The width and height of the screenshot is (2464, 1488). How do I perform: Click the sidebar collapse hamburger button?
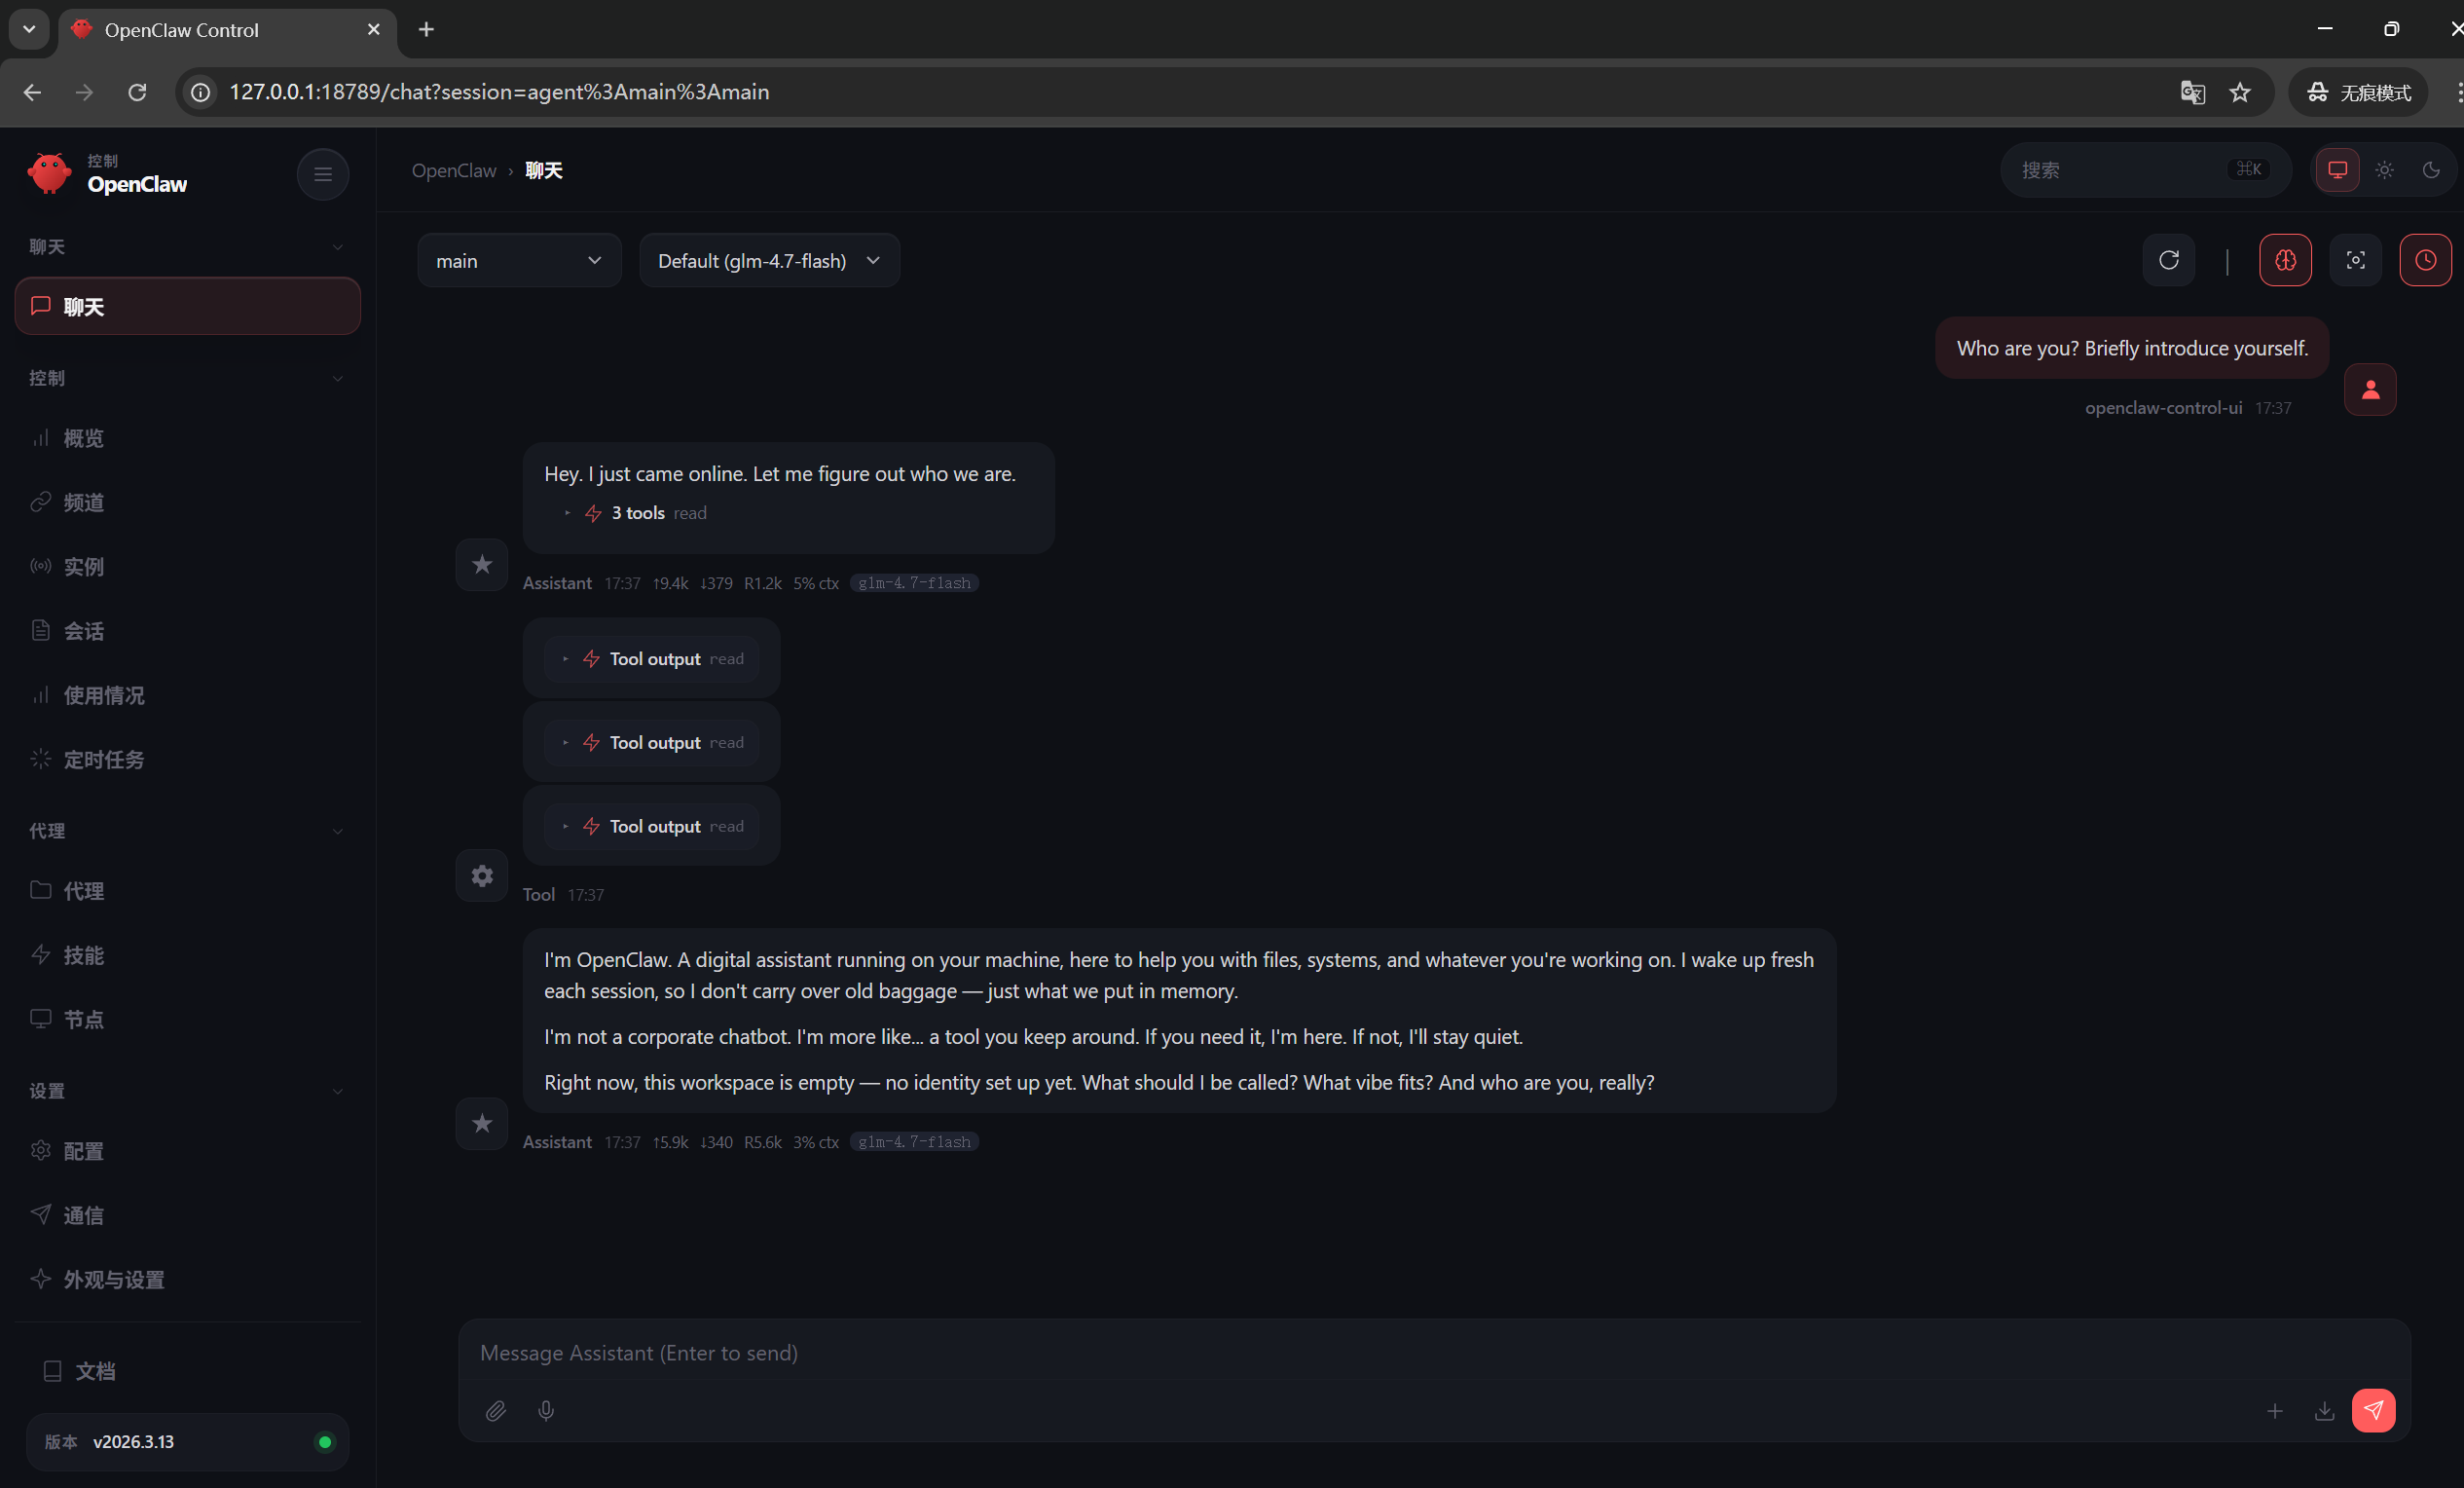[322, 175]
